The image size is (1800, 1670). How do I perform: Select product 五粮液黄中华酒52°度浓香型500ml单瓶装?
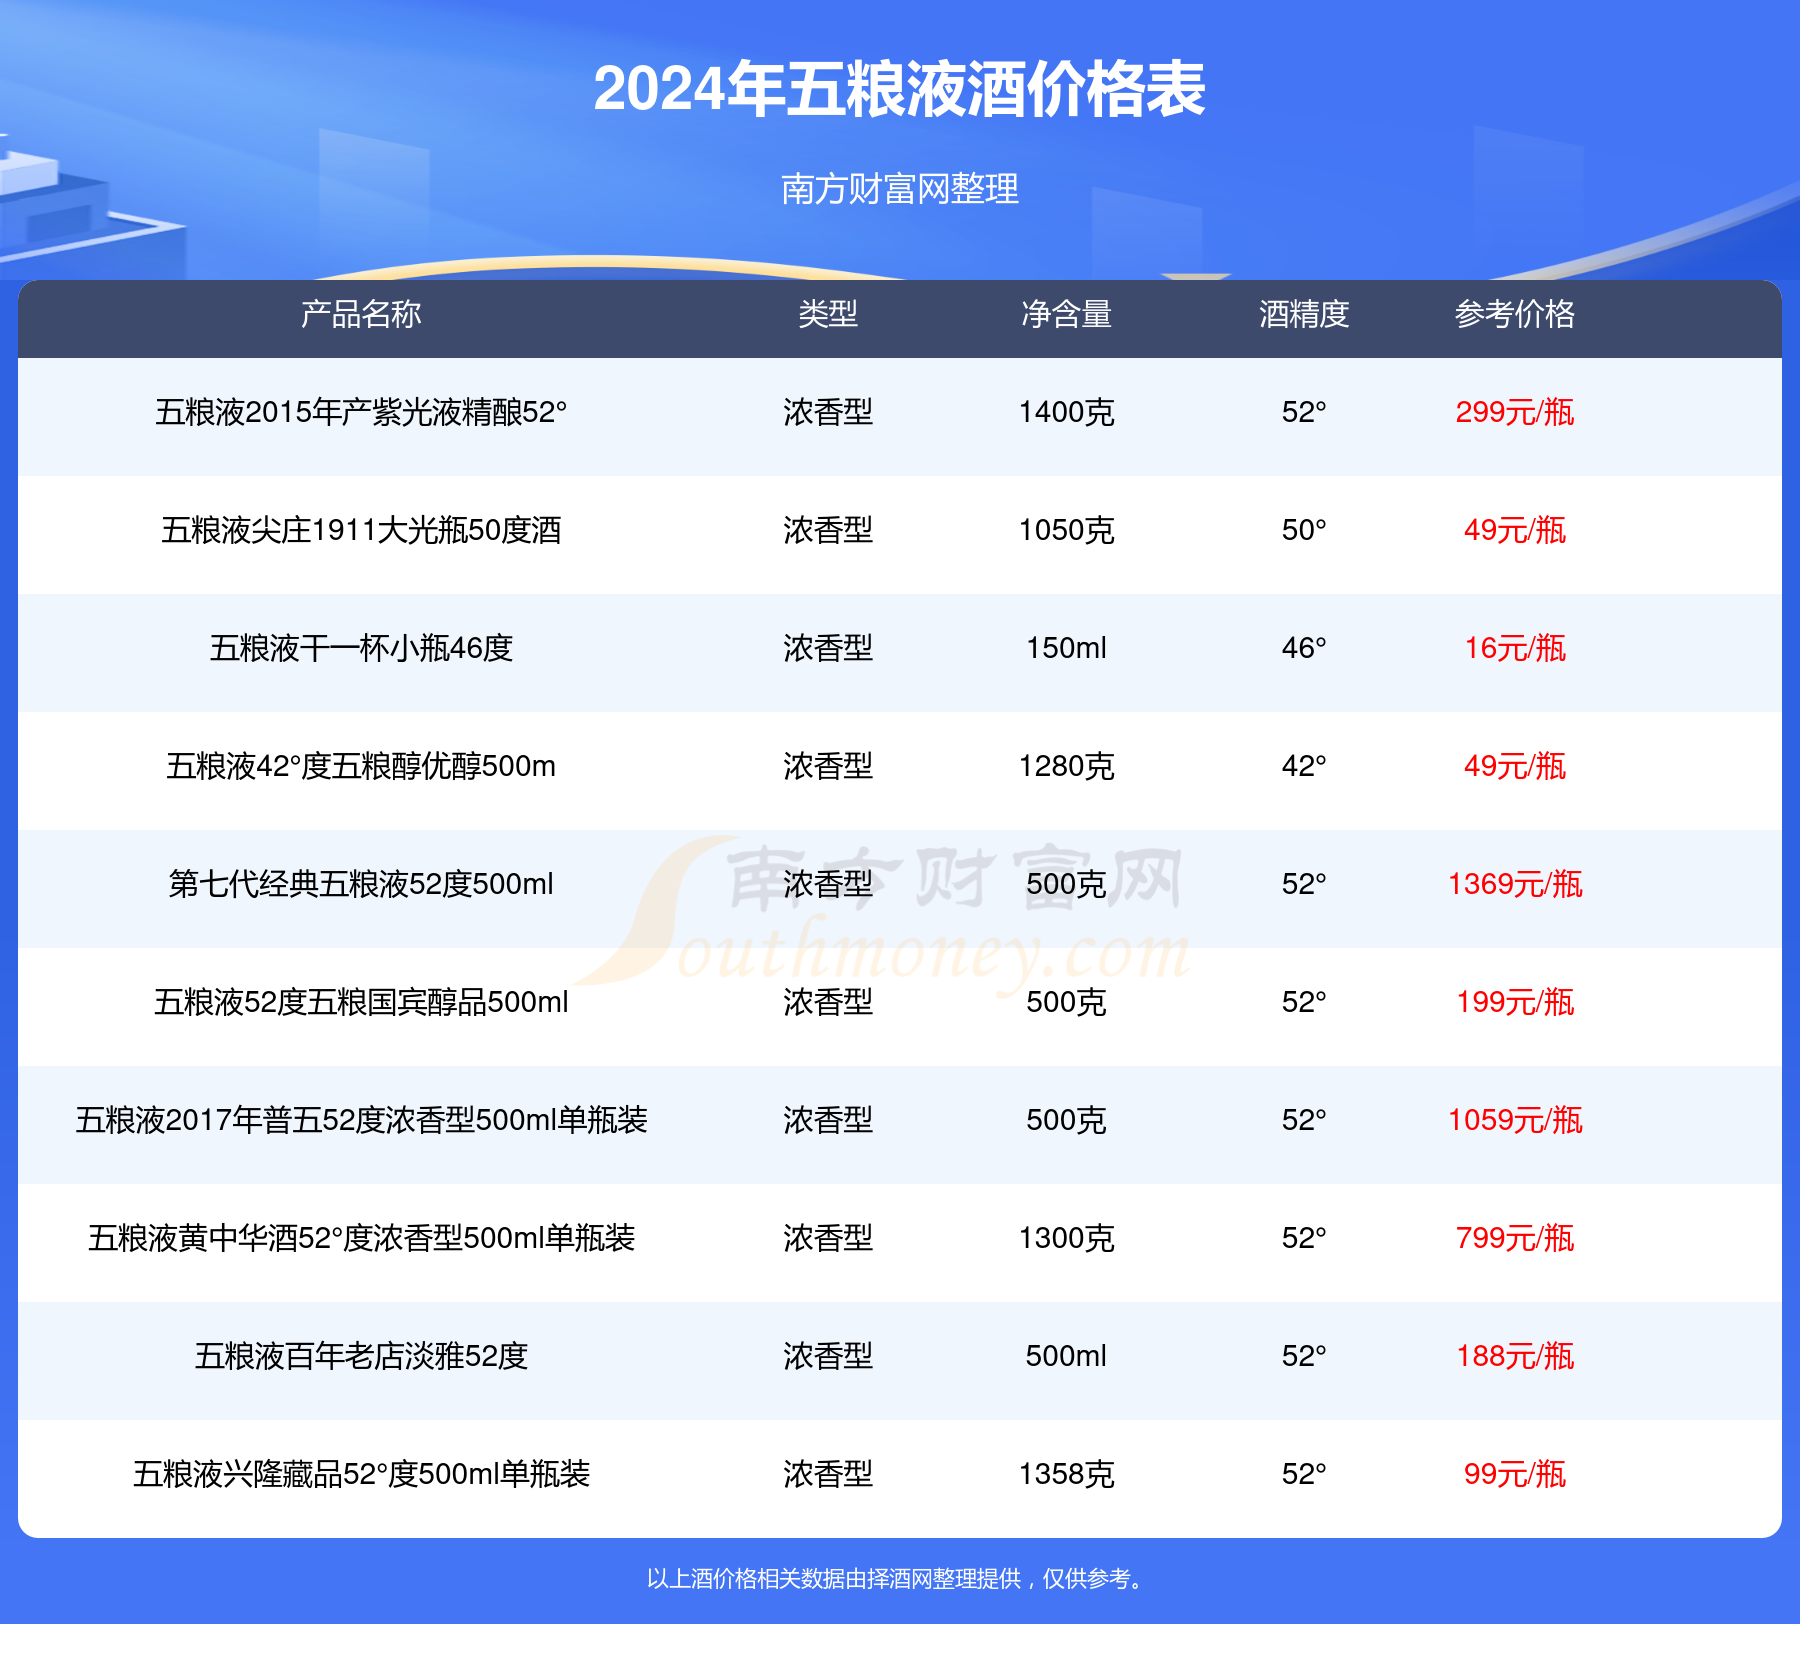pos(361,1238)
